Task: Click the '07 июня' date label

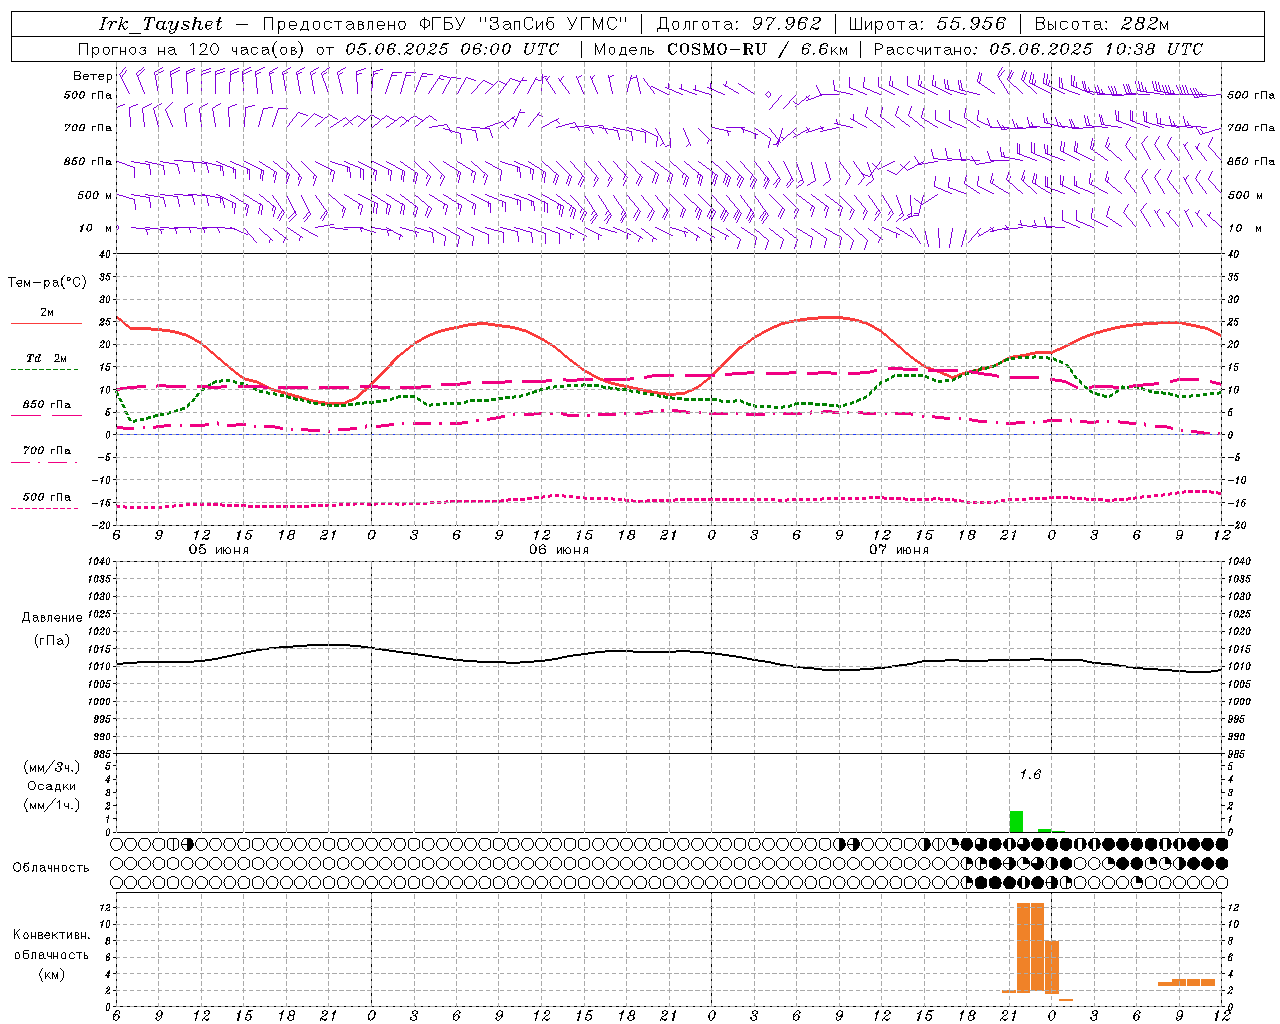Action: click(899, 550)
